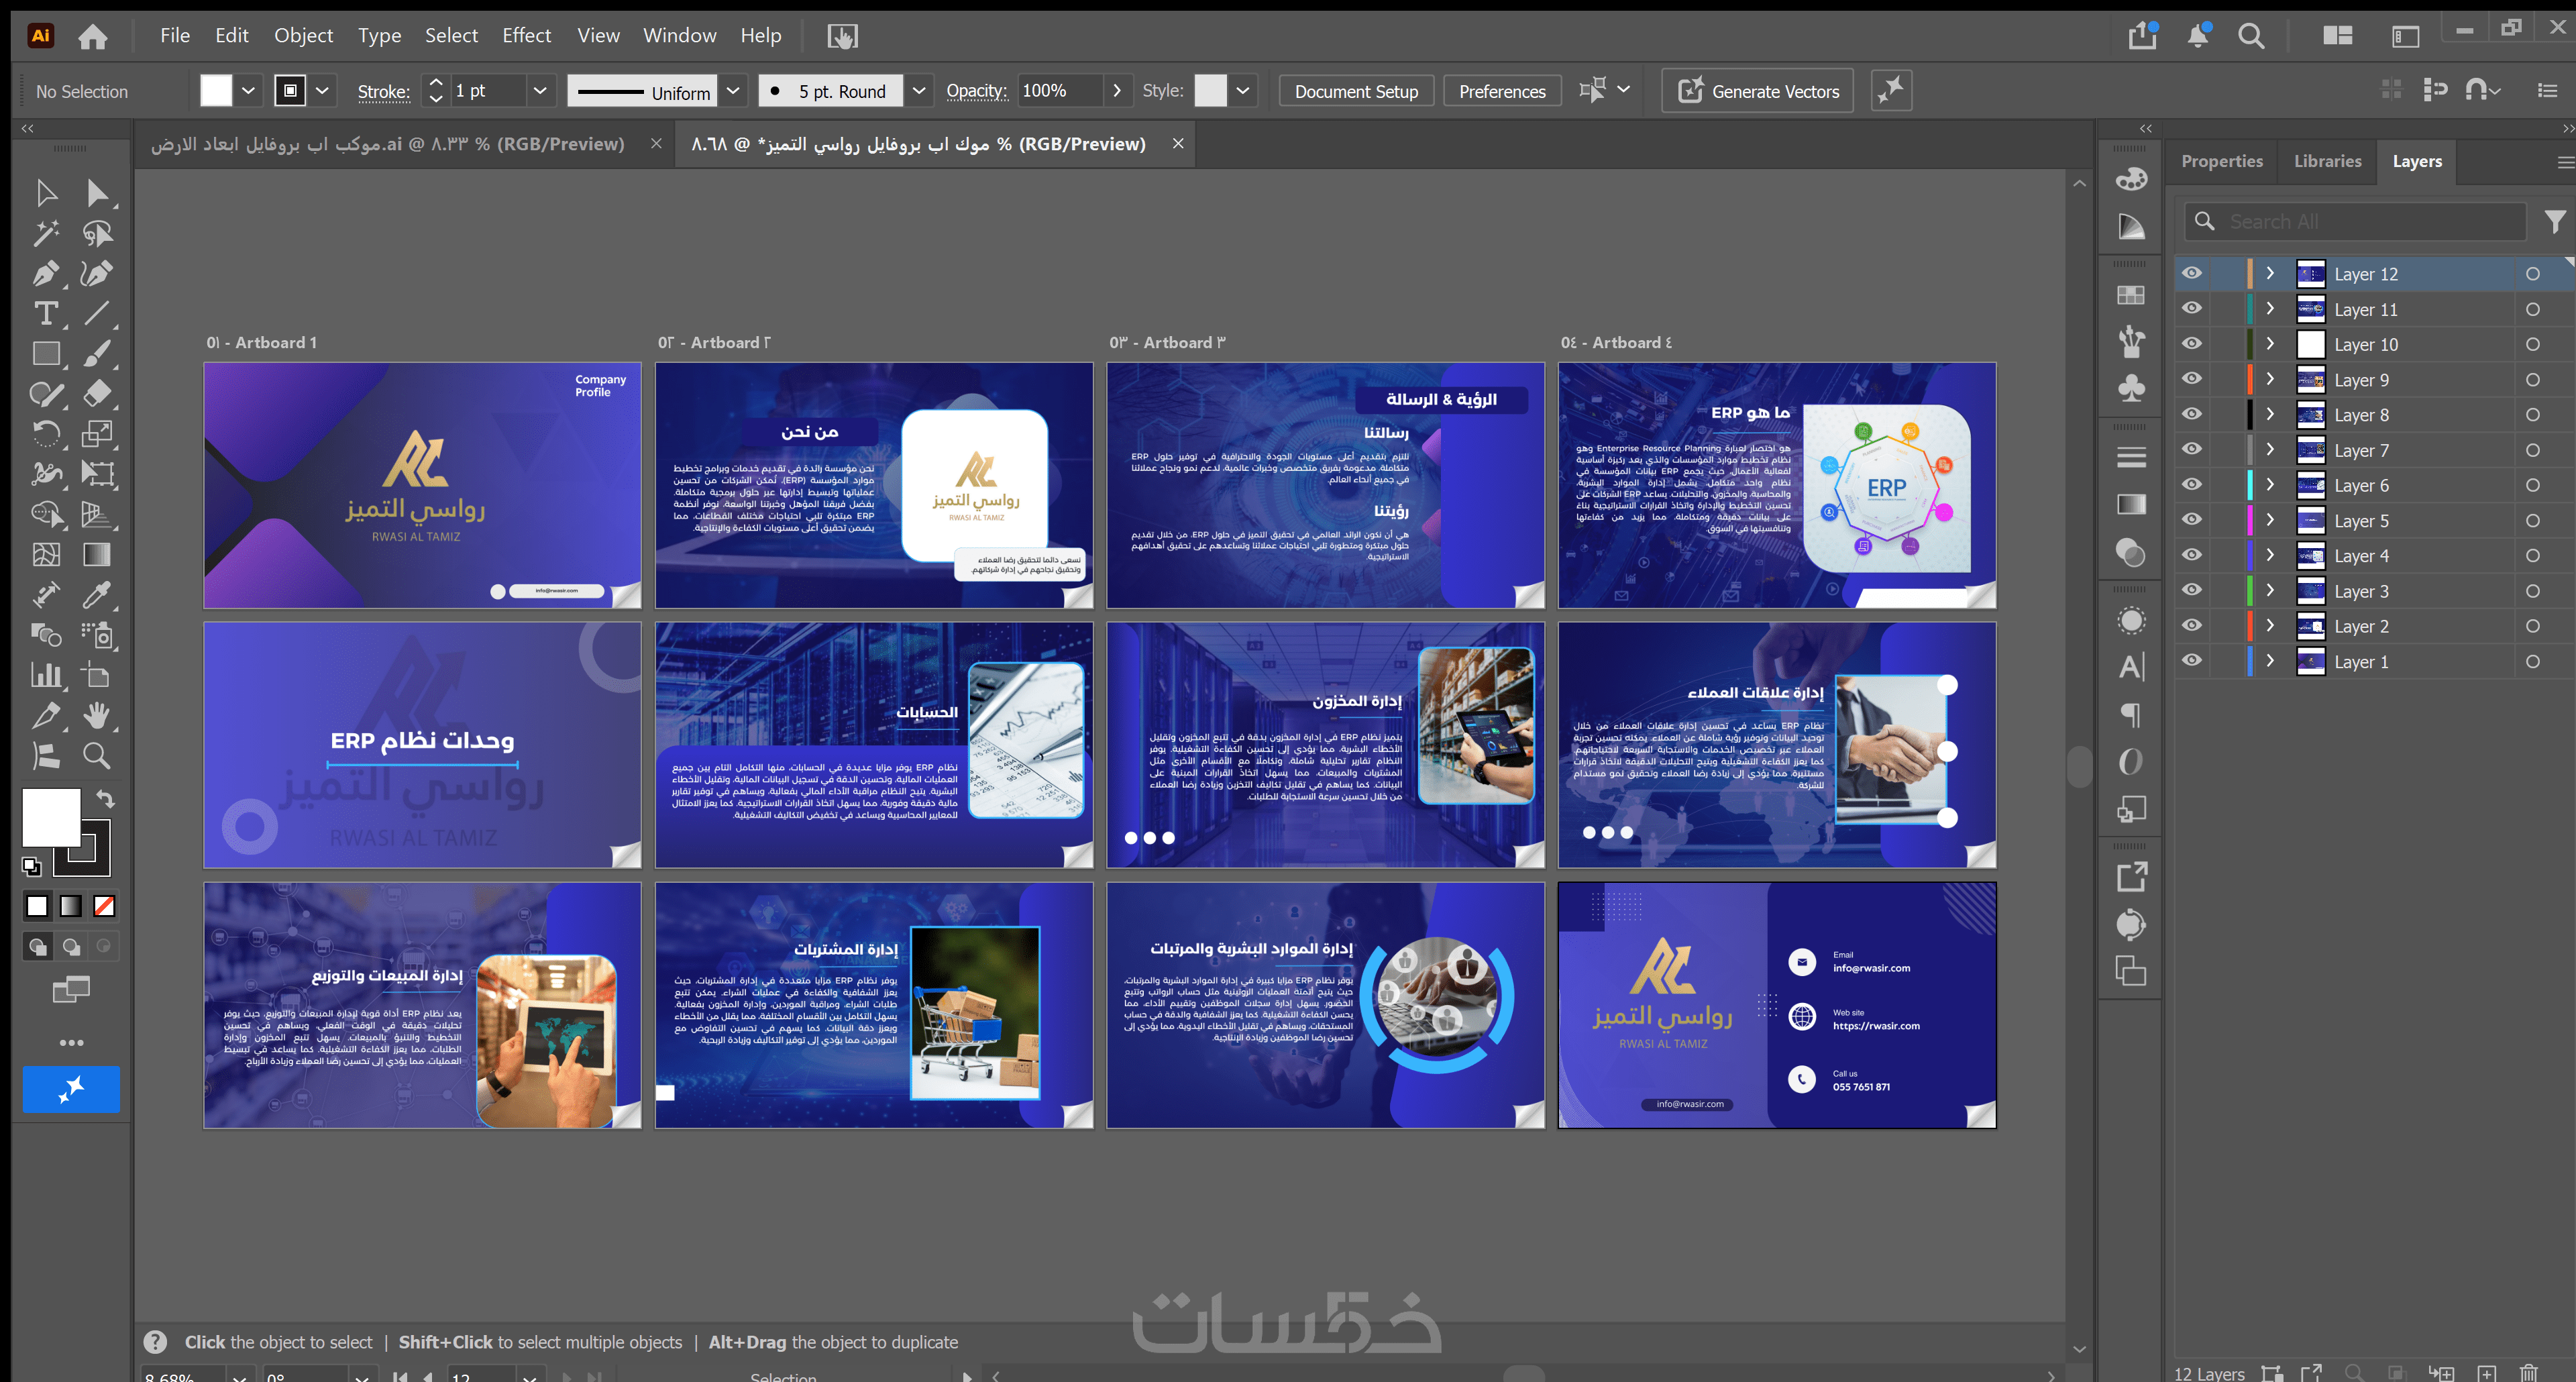Viewport: 2576px width, 1382px height.
Task: Open the search magnifier in the top bar
Action: click(2251, 36)
